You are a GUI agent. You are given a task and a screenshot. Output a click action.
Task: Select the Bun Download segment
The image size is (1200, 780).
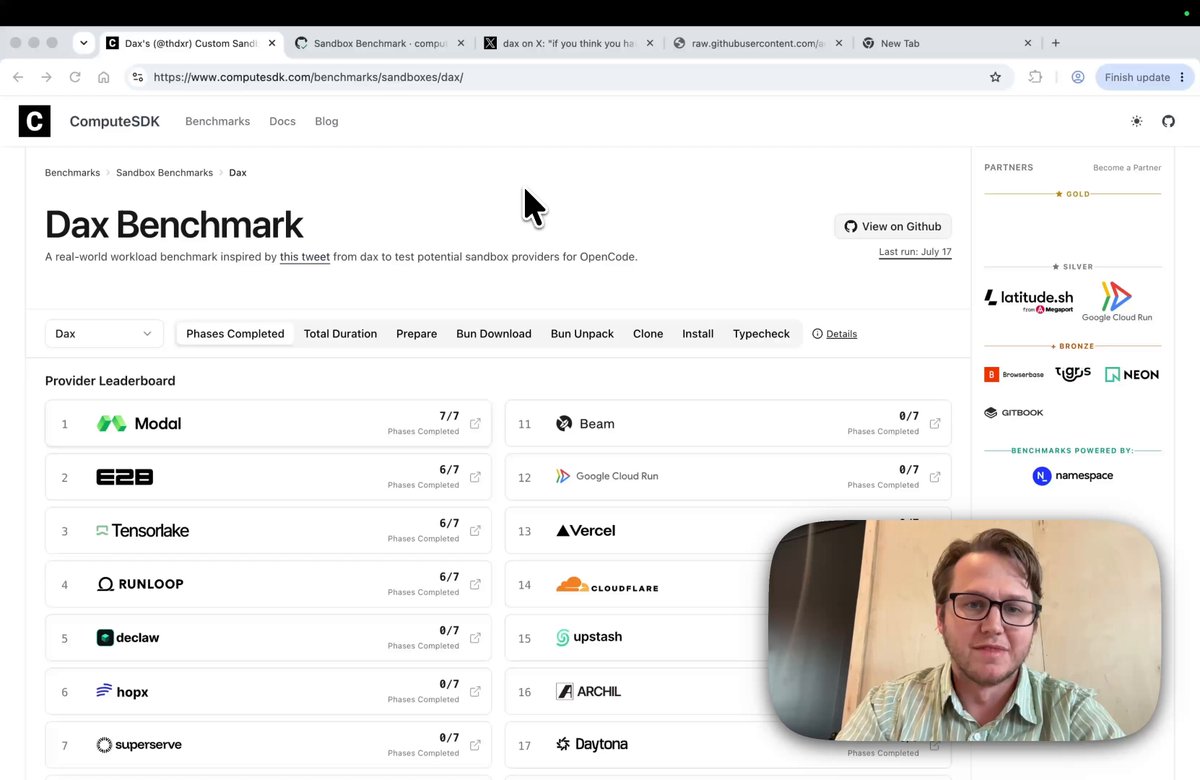point(494,334)
